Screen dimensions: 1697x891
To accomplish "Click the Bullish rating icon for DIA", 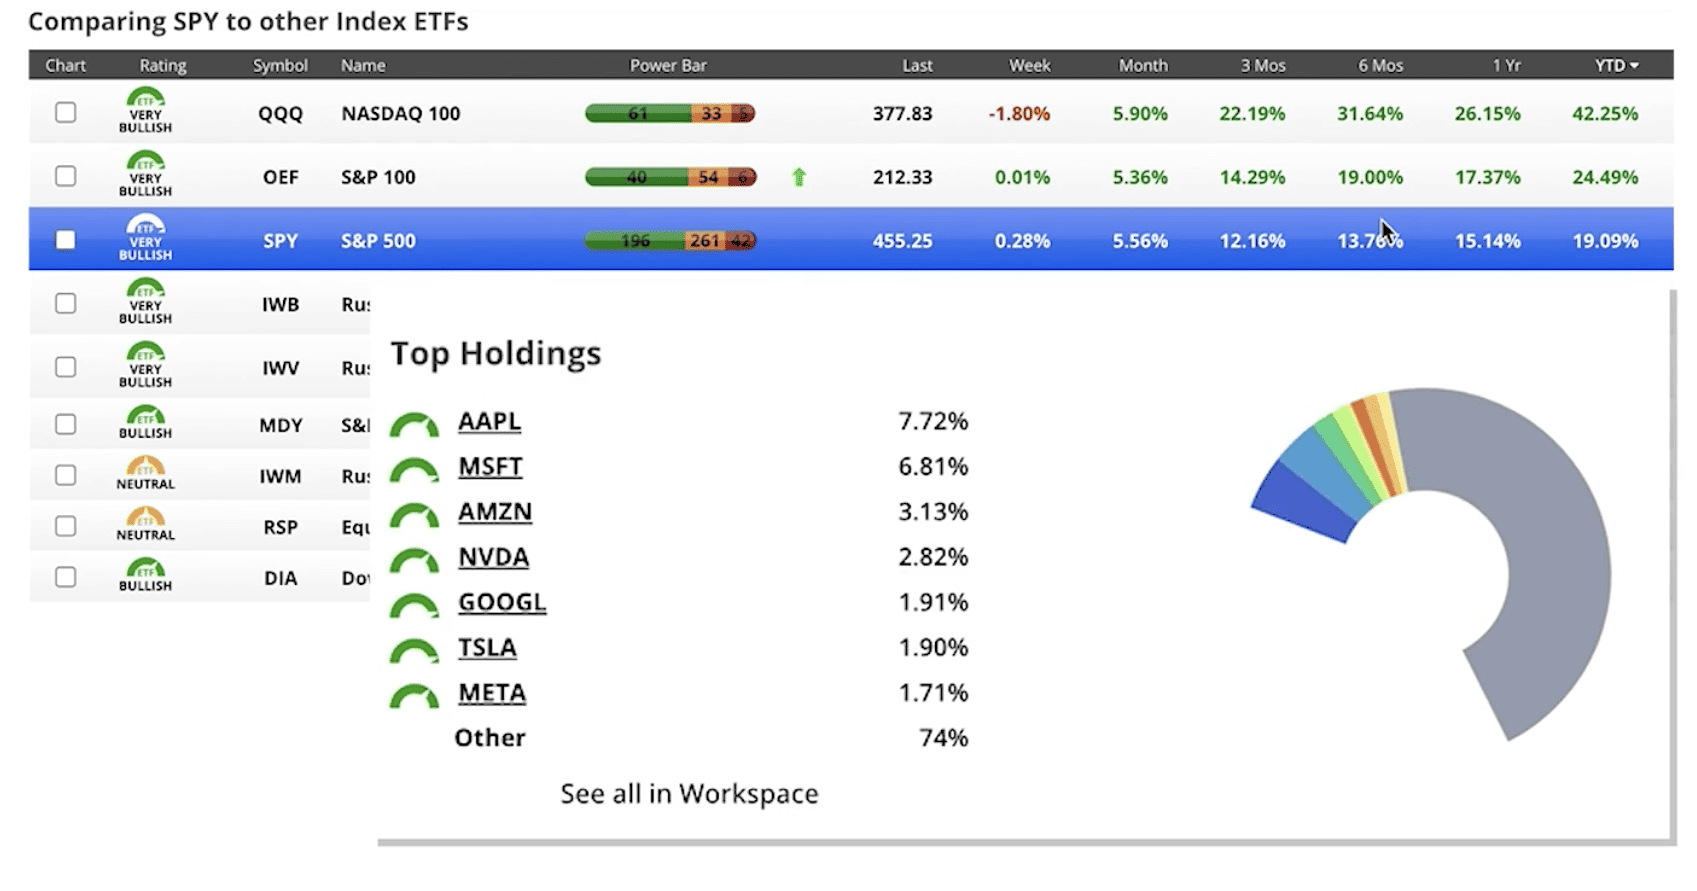I will point(146,575).
